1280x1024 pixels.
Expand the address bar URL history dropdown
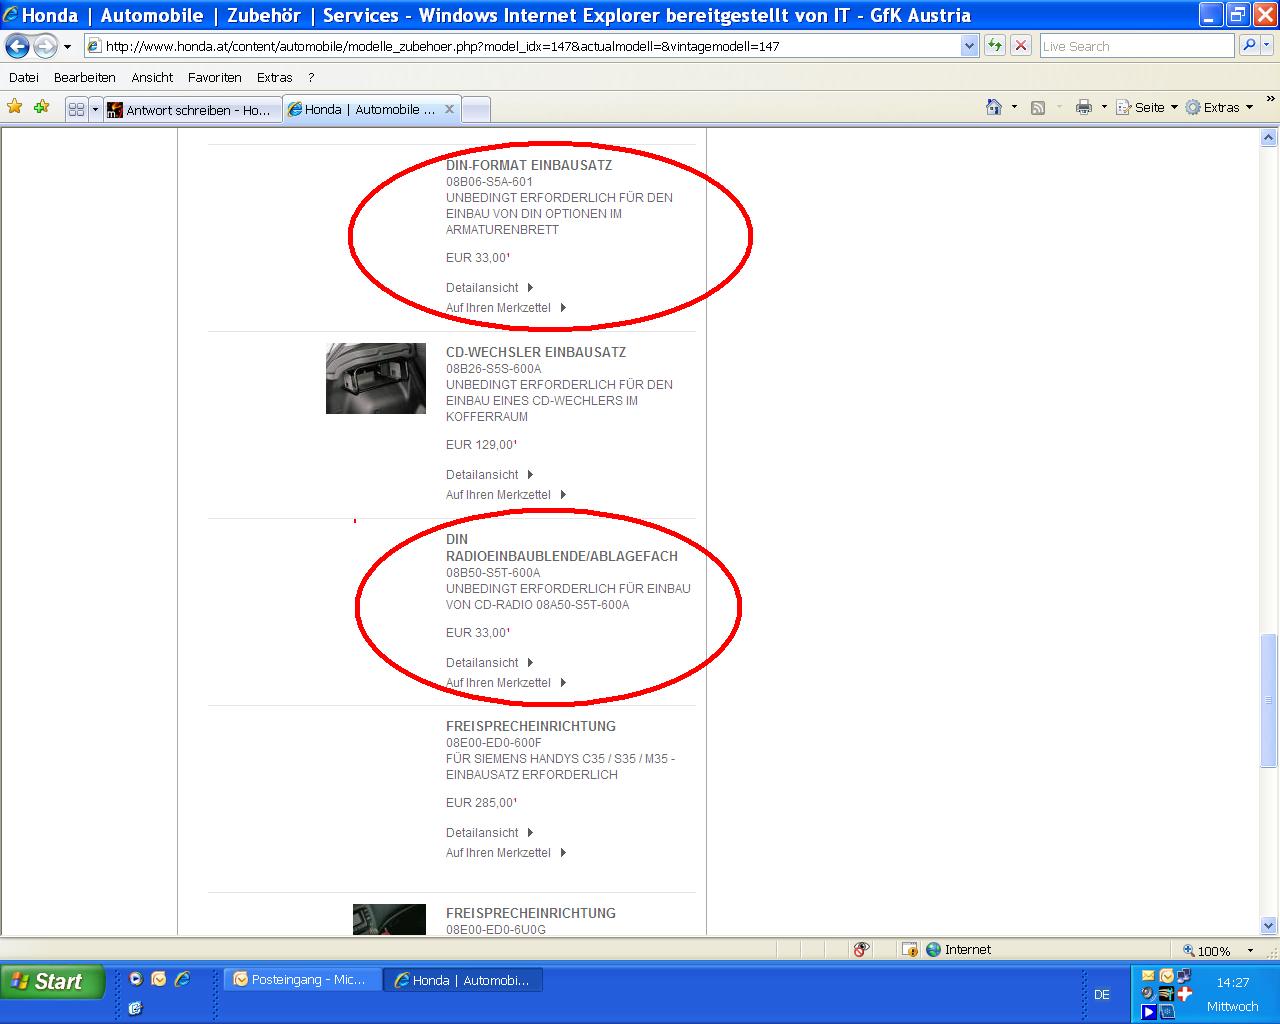coord(969,46)
